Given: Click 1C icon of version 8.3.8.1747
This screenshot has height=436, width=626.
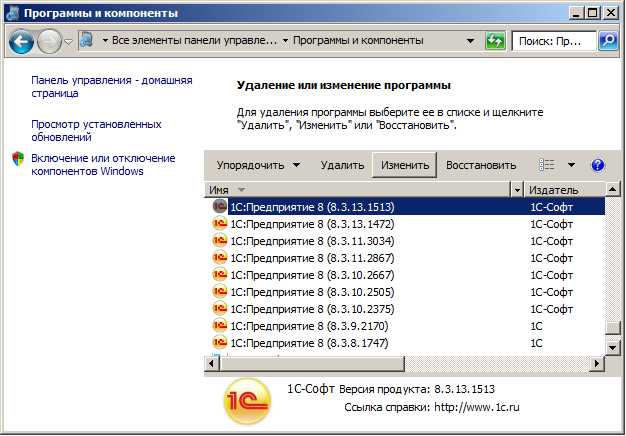Looking at the screenshot, I should (220, 342).
